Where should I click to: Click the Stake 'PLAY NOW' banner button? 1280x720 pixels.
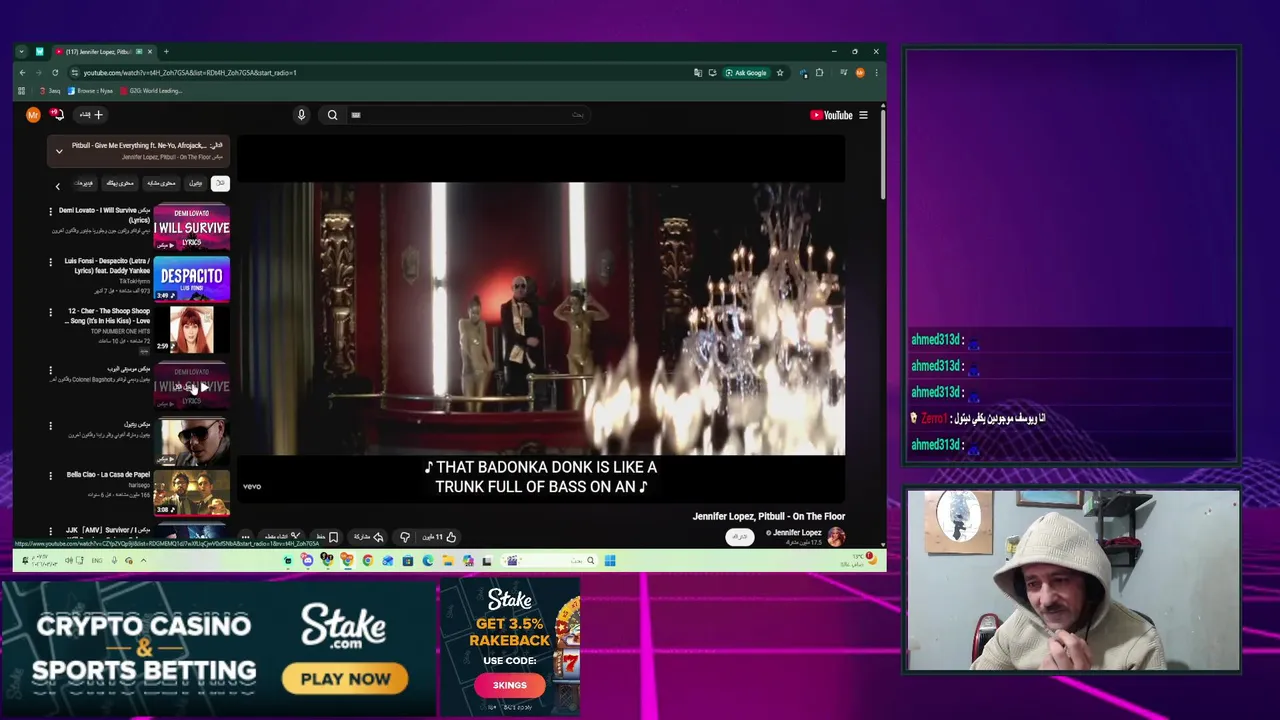(345, 679)
